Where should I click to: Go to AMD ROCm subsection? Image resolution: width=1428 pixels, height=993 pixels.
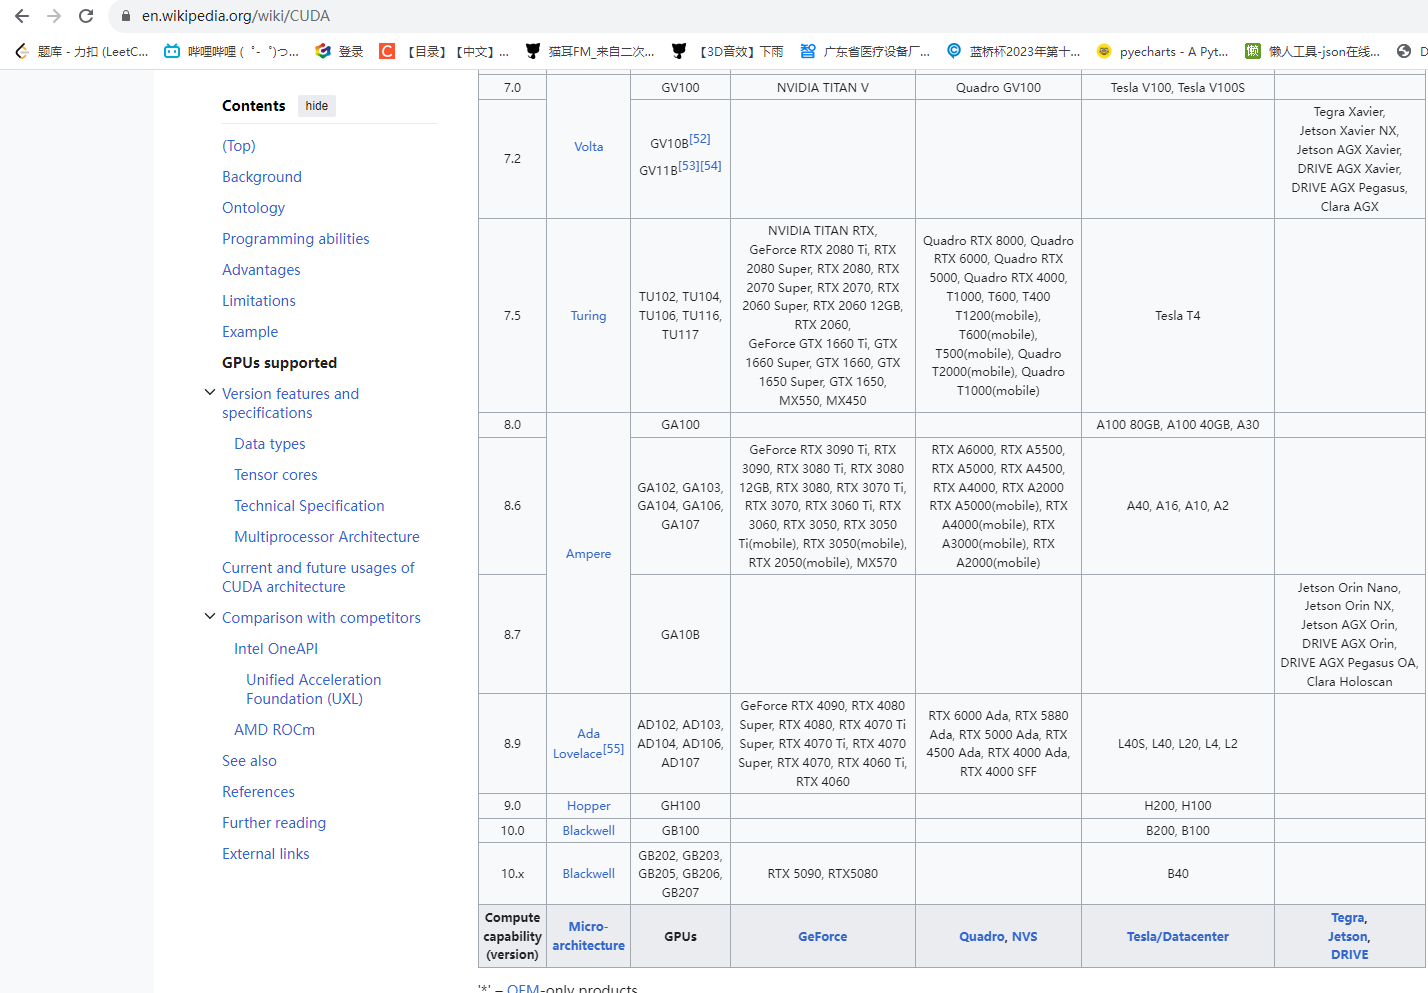click(x=274, y=730)
